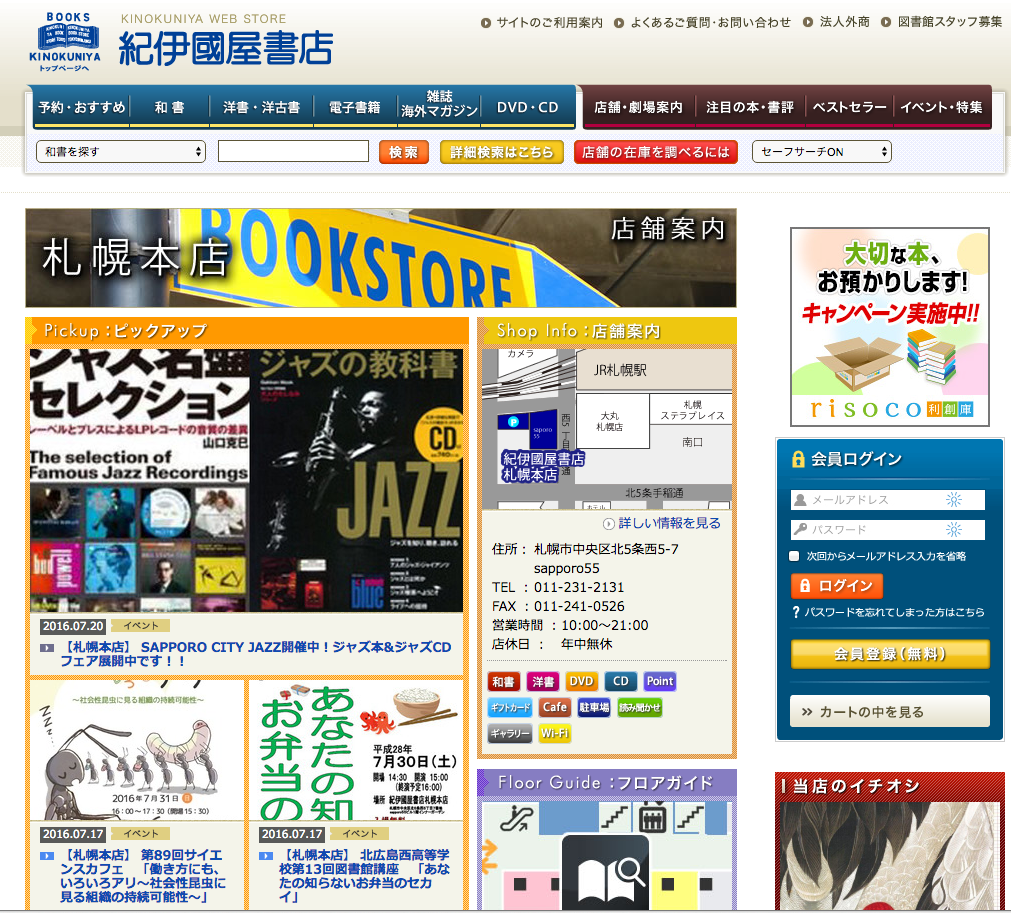Open the 電子書籍 navigation tab
The height and width of the screenshot is (913, 1011).
pyautogui.click(x=355, y=107)
